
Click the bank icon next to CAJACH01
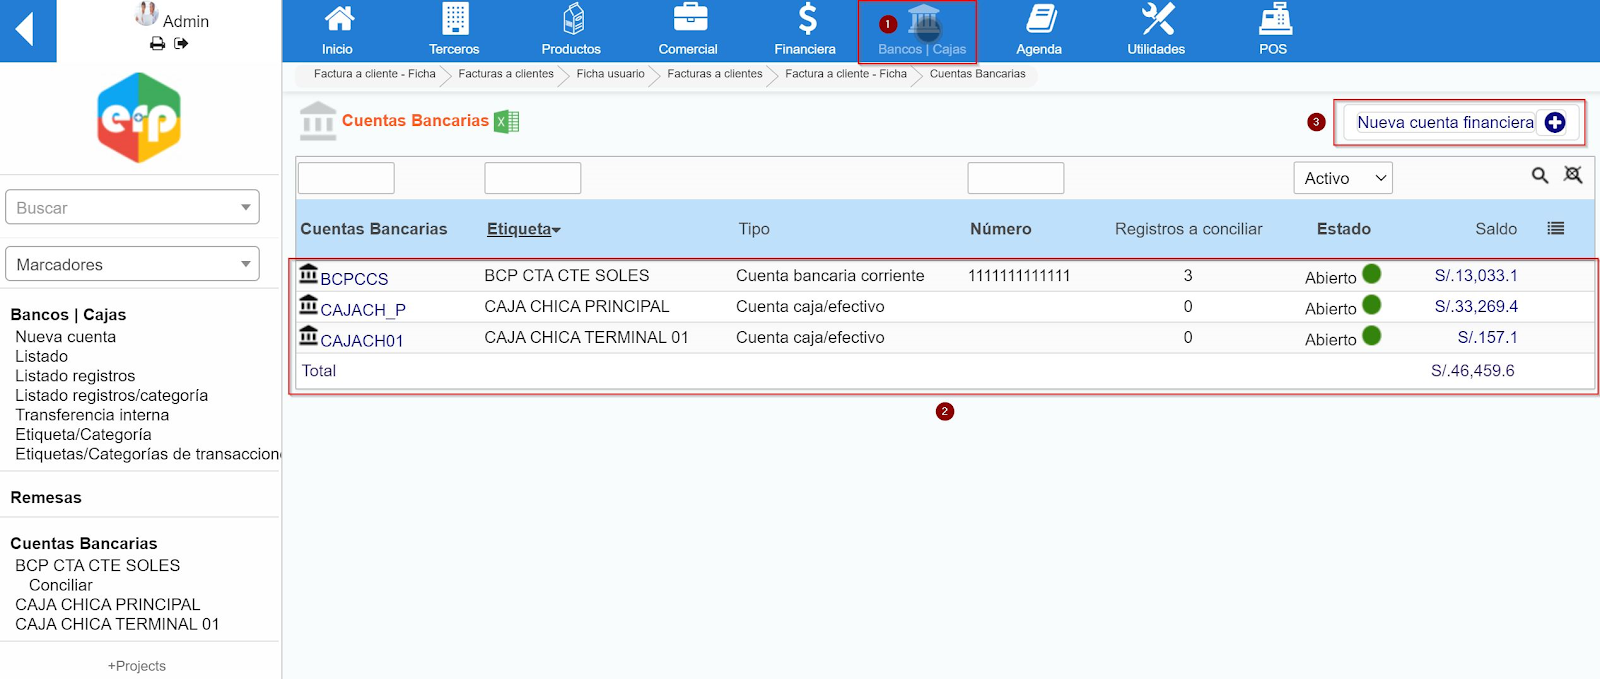[x=309, y=335]
